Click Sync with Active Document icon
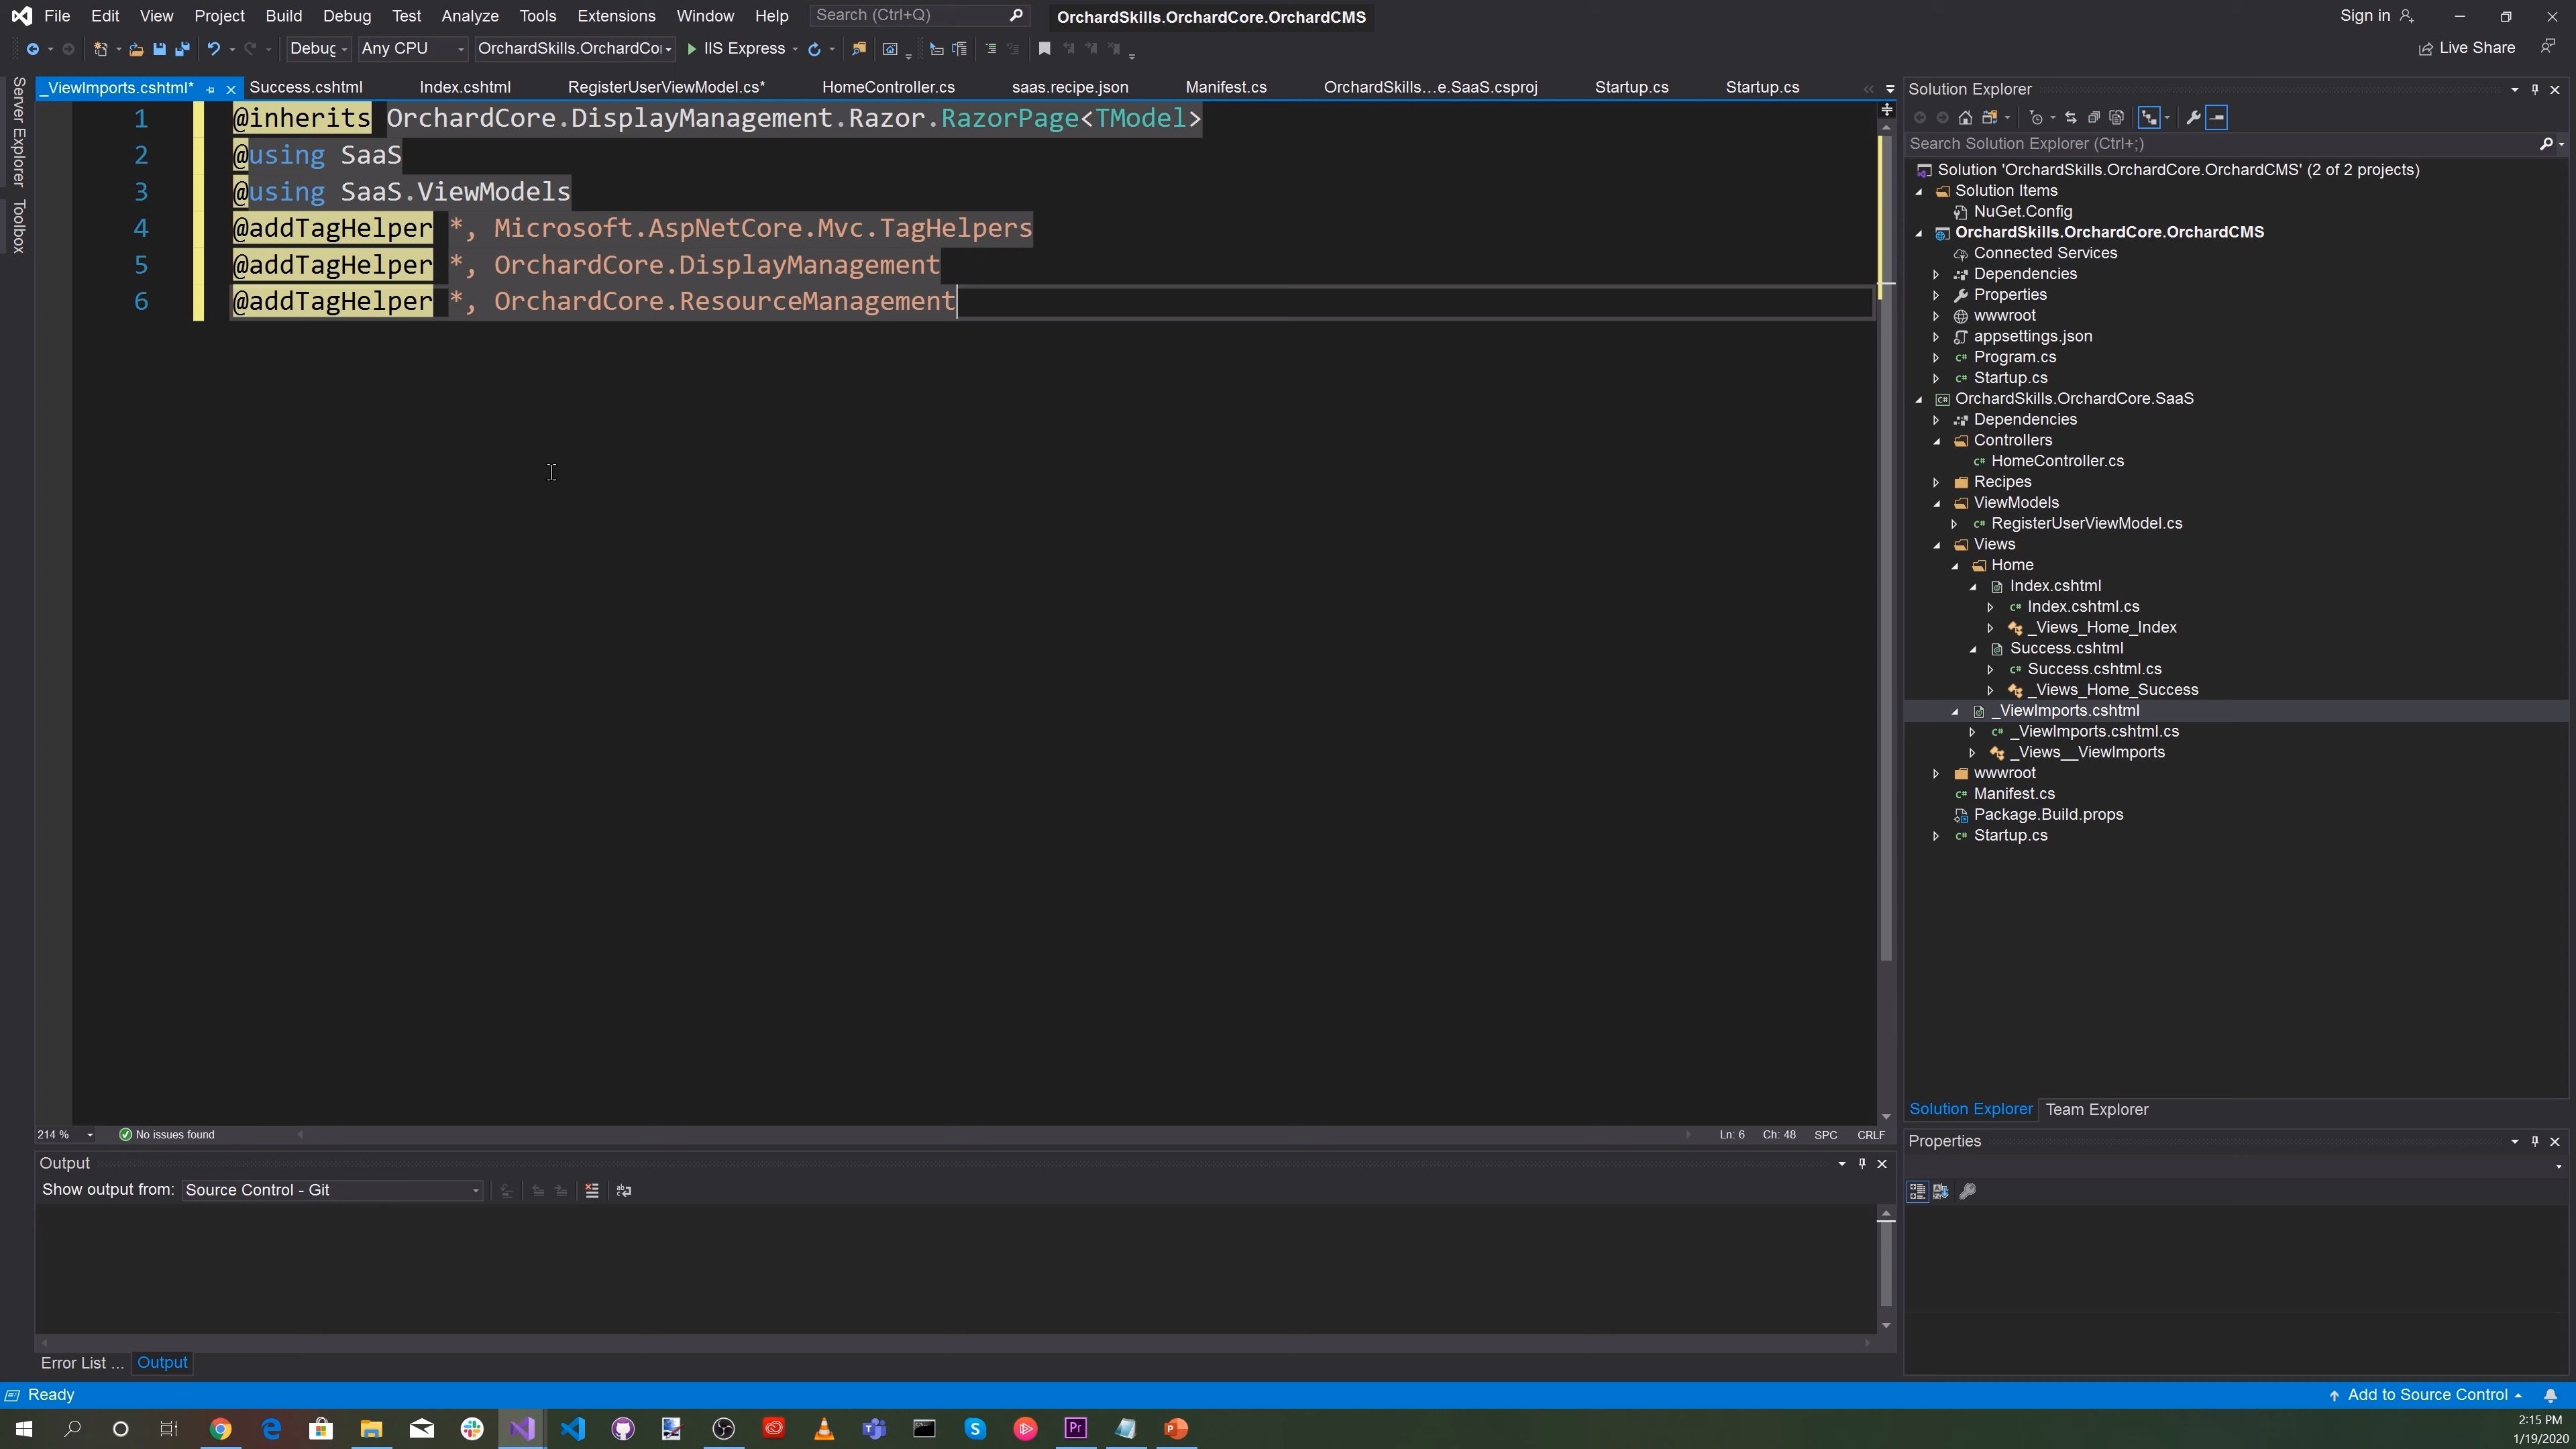Viewport: 2576px width, 1449px height. pos(2070,118)
